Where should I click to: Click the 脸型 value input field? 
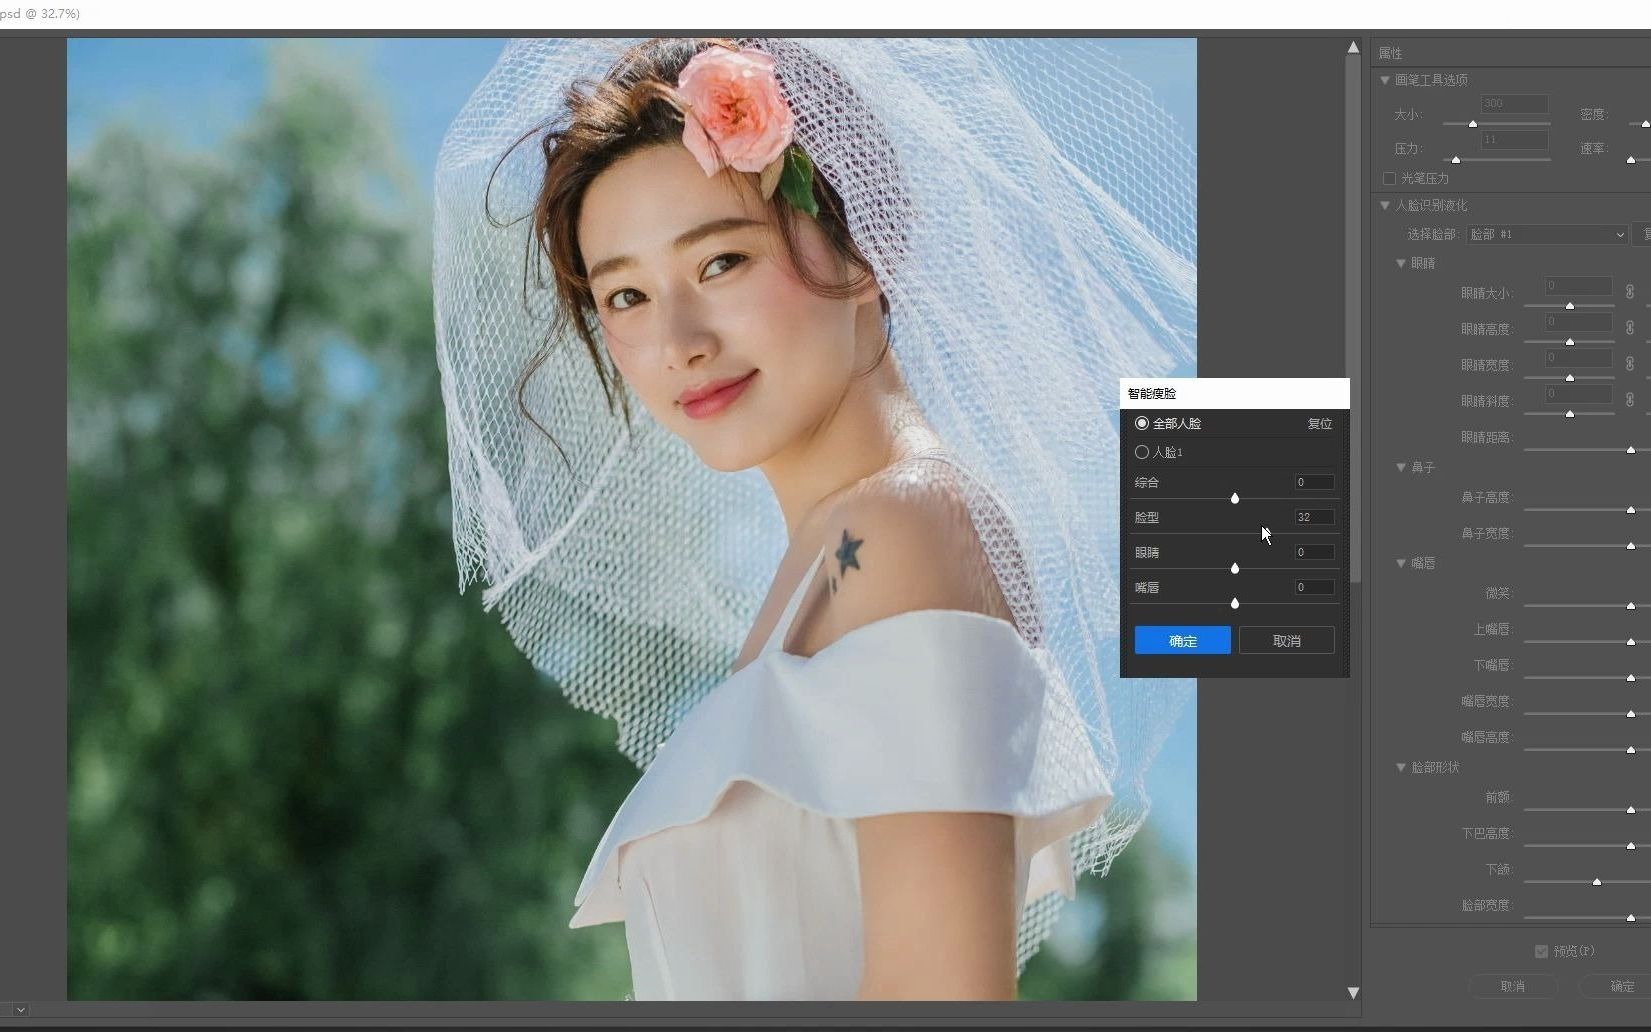[1313, 517]
